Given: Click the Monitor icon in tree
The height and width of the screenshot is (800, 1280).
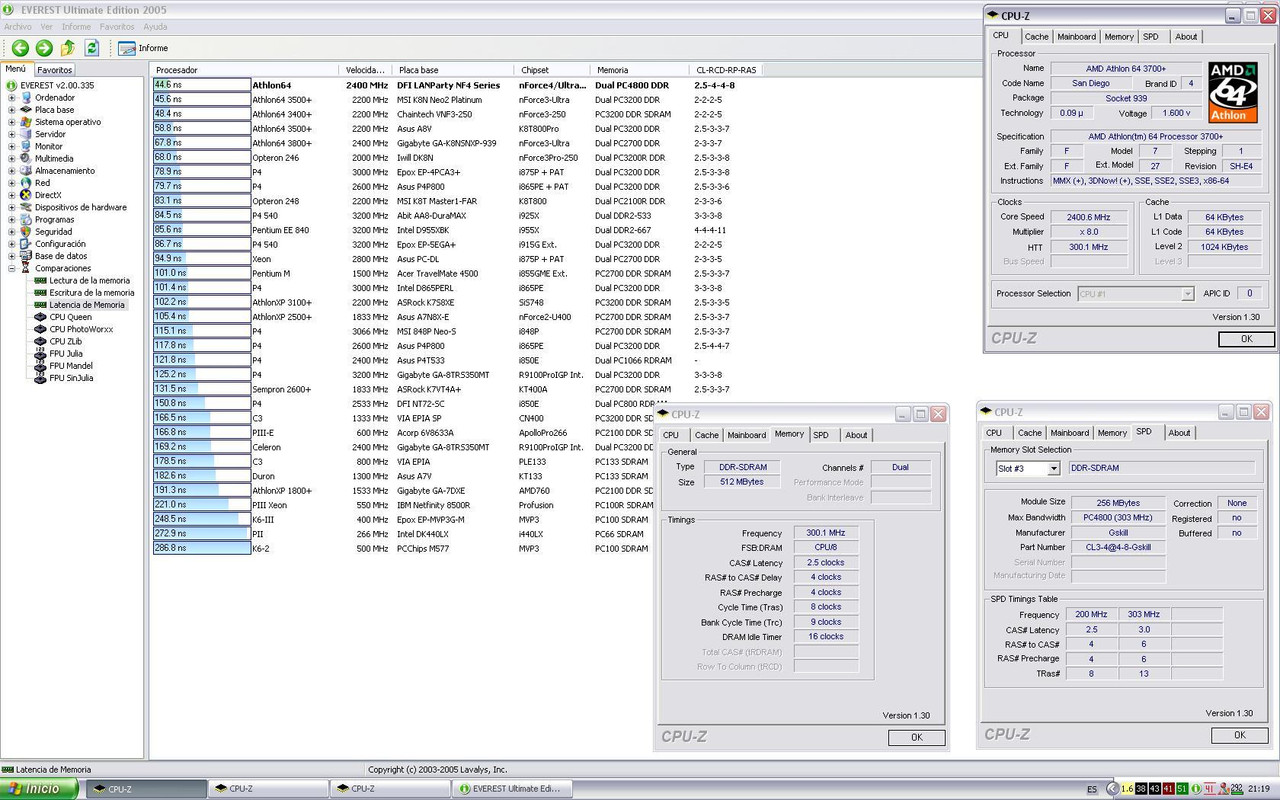Looking at the screenshot, I should [x=26, y=146].
